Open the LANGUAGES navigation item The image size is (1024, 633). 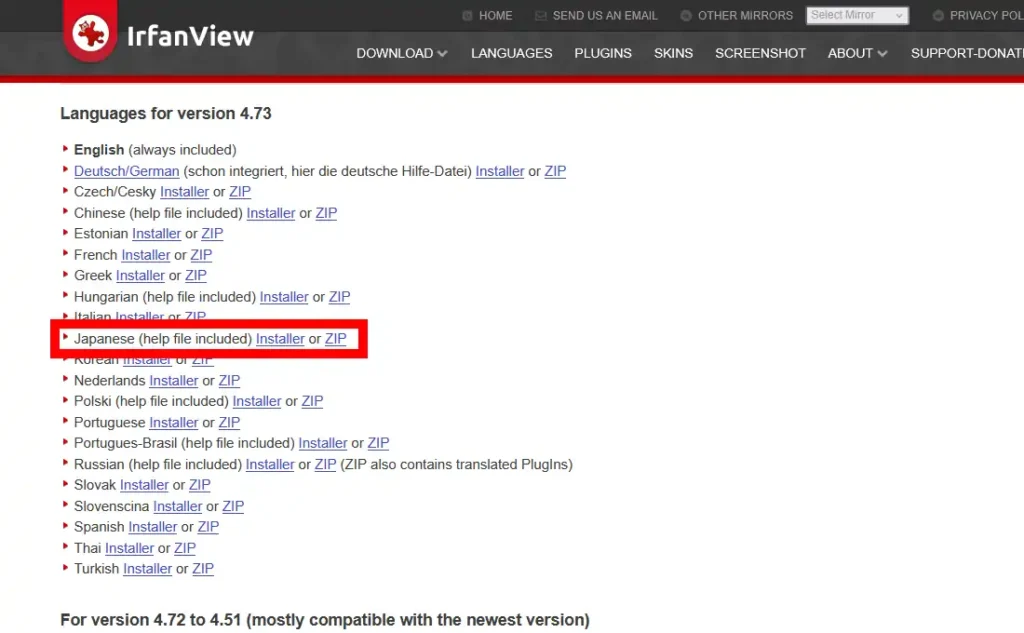coord(511,53)
